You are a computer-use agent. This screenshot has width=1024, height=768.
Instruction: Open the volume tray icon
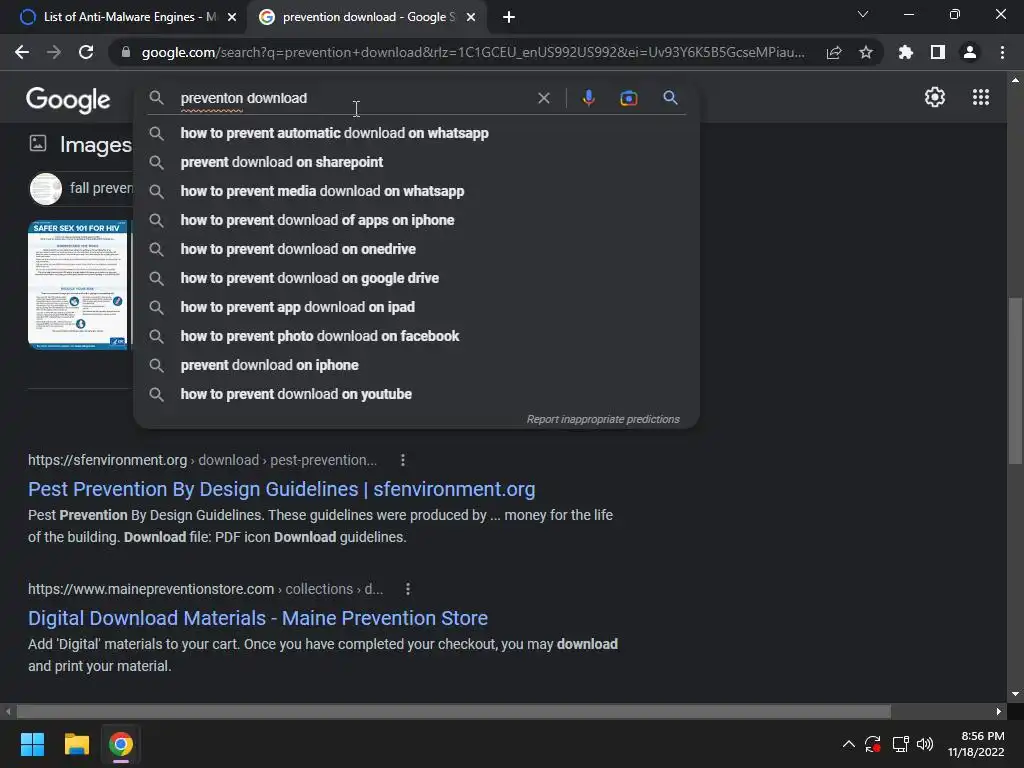point(925,744)
